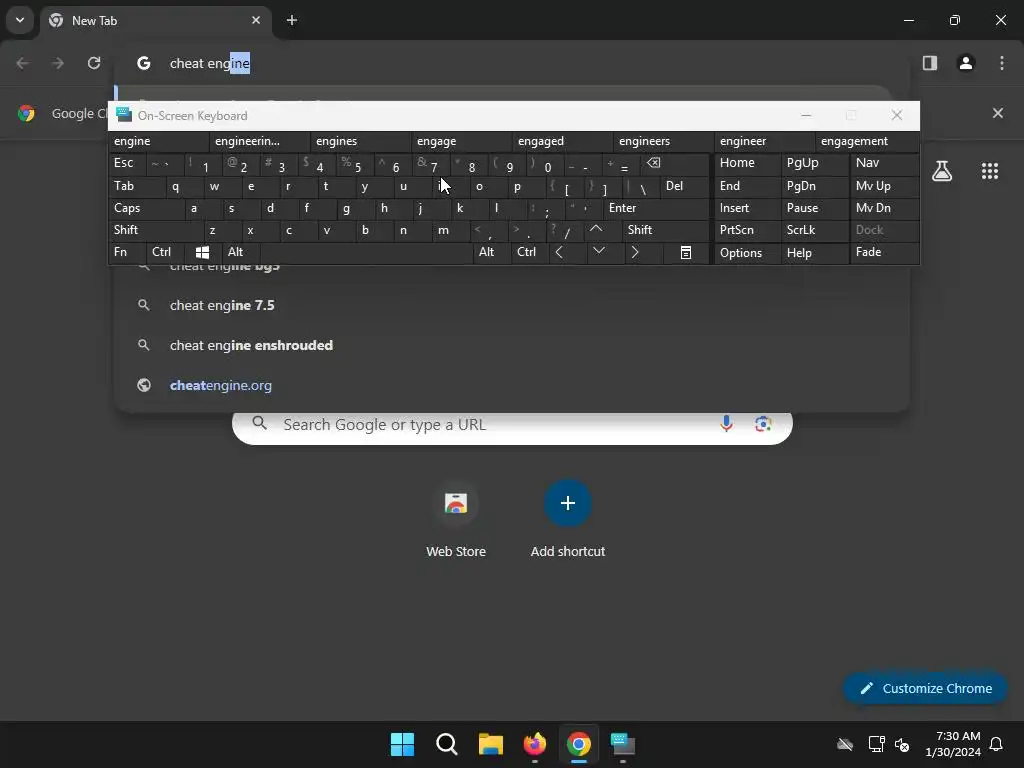
Task: Open taskbar Search magnifier
Action: click(447, 744)
